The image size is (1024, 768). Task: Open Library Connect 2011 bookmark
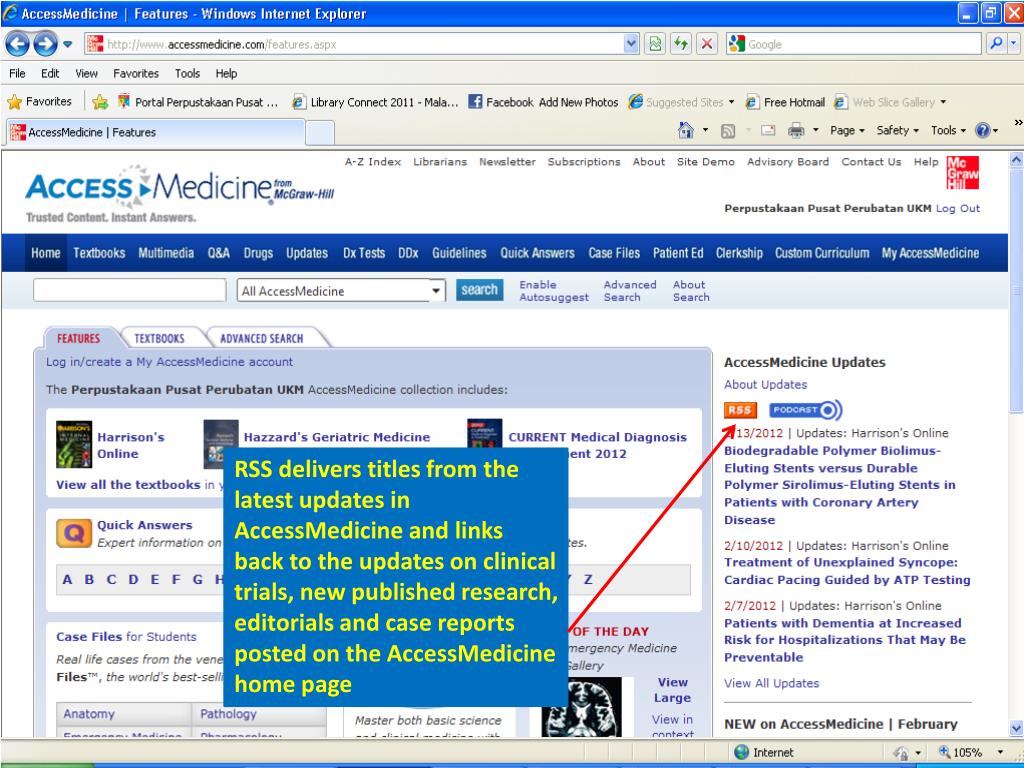click(376, 102)
